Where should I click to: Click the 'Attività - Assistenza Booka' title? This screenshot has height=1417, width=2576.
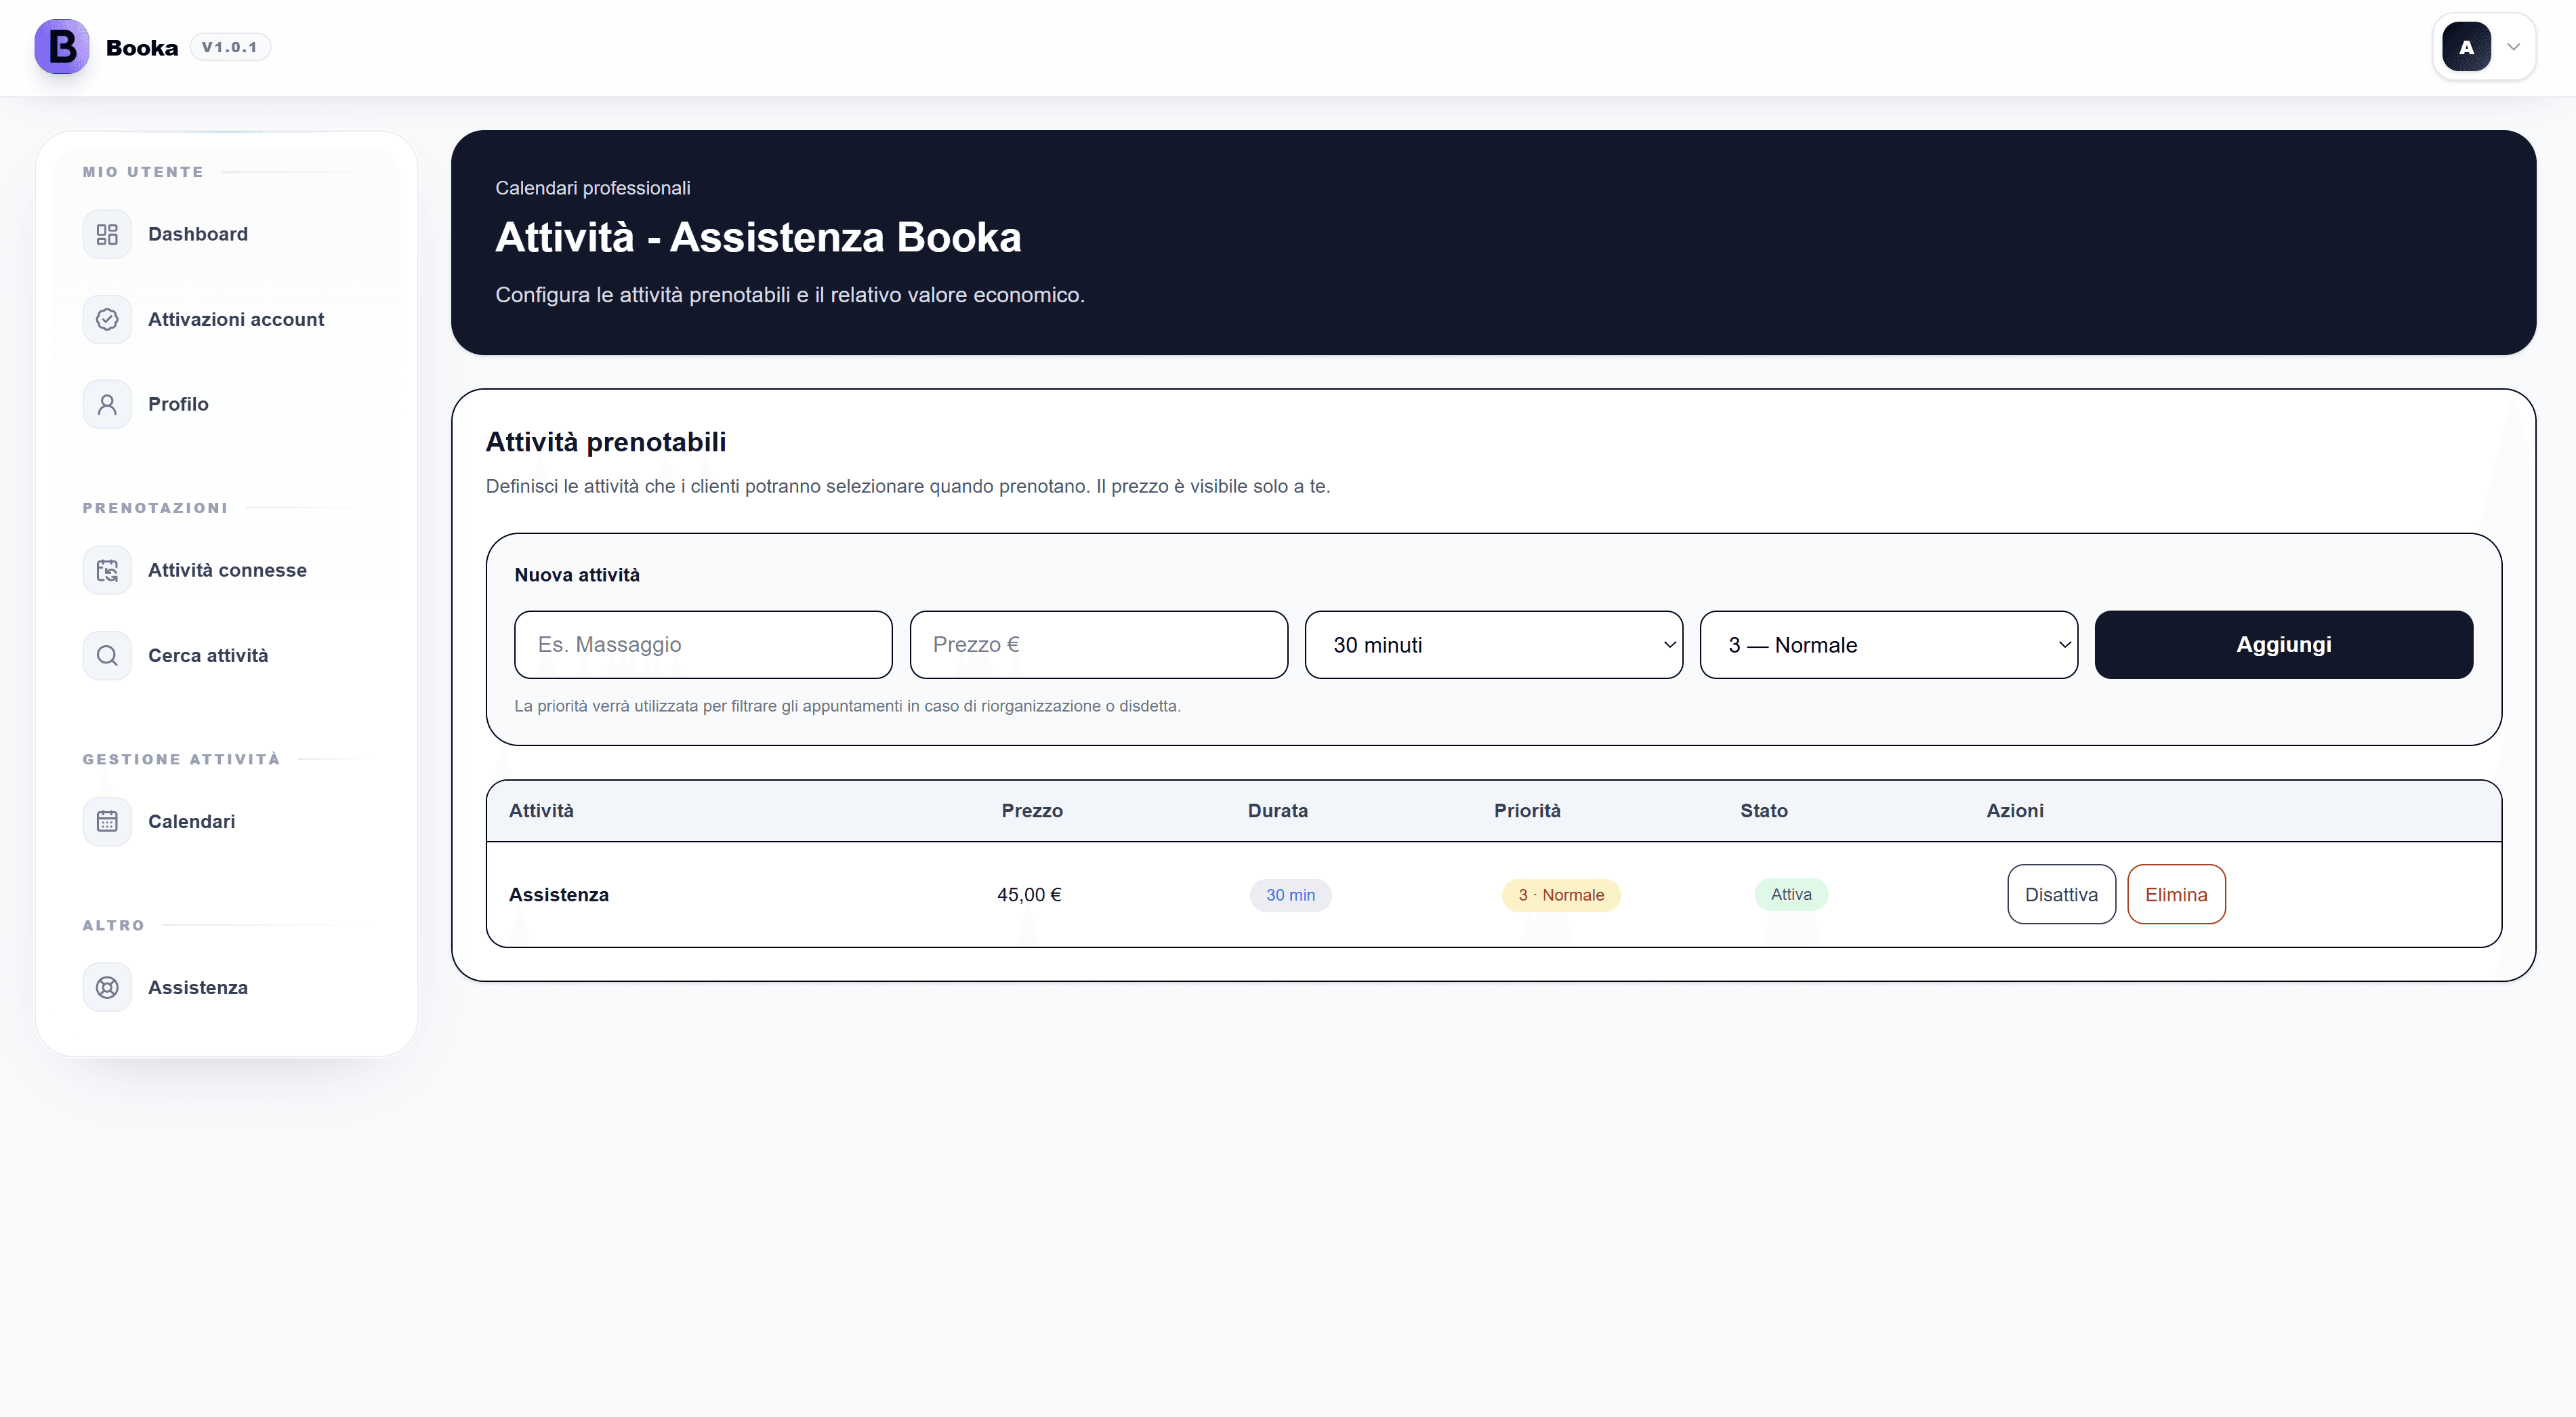[x=758, y=237]
